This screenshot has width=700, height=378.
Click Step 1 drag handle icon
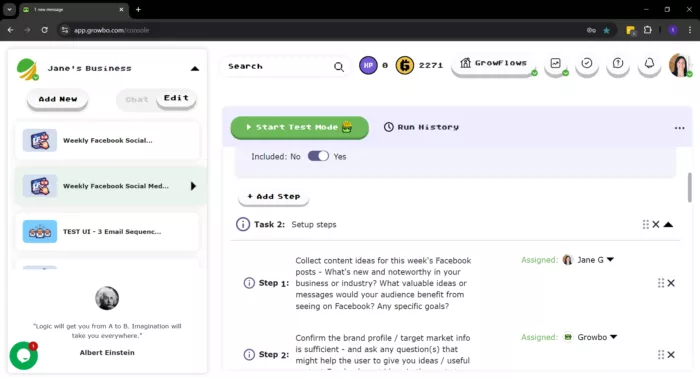661,283
